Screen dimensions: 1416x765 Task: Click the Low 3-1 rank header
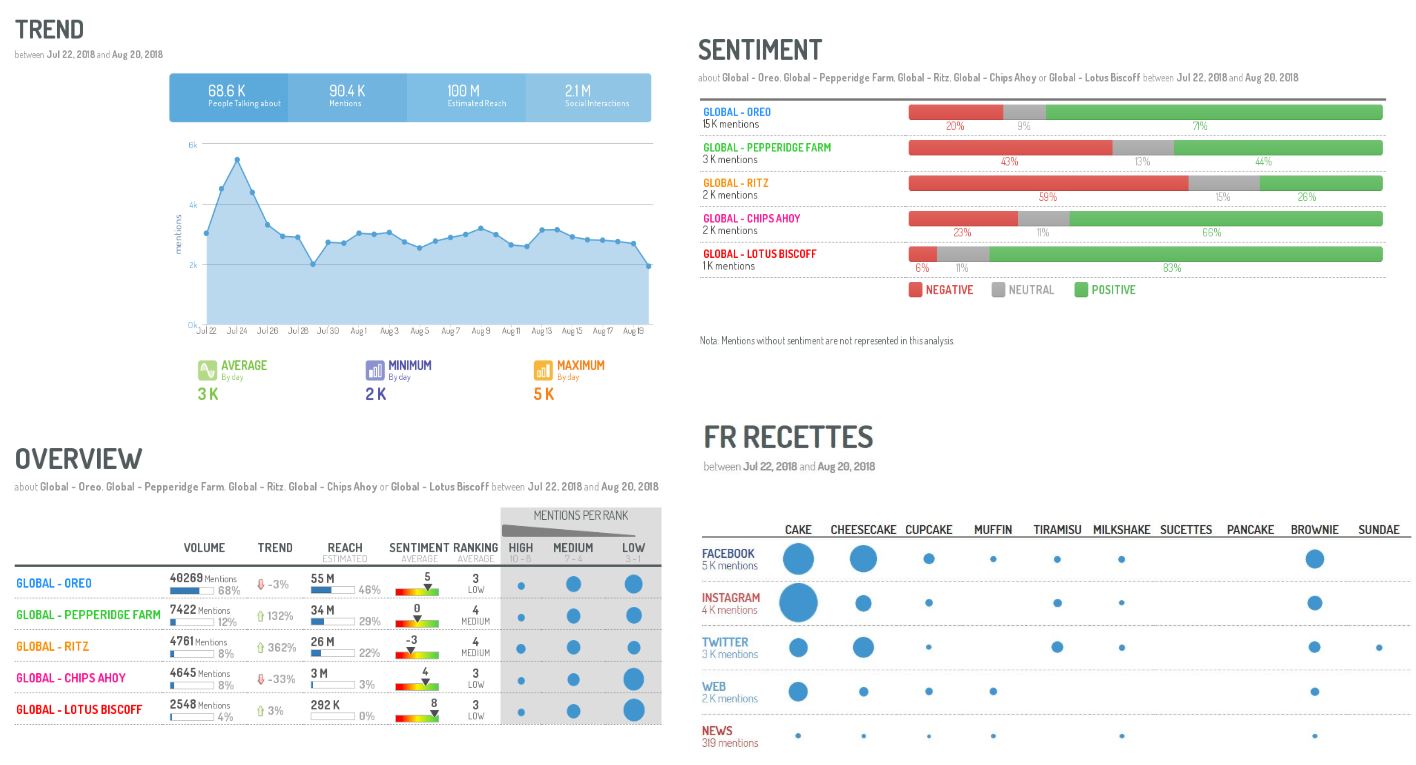(x=633, y=551)
